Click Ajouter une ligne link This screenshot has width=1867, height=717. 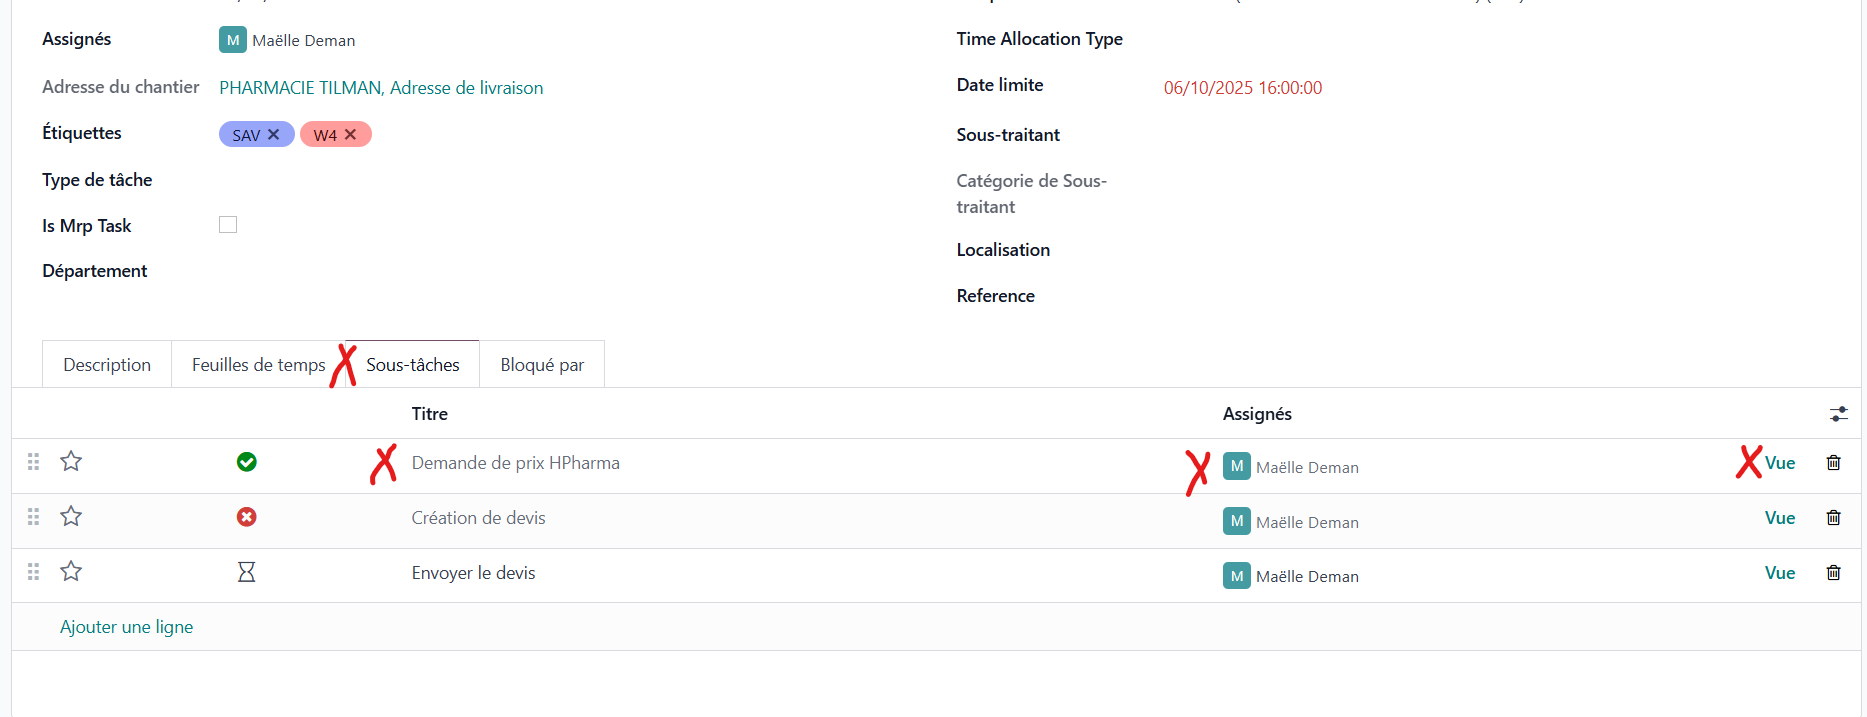pyautogui.click(x=127, y=627)
